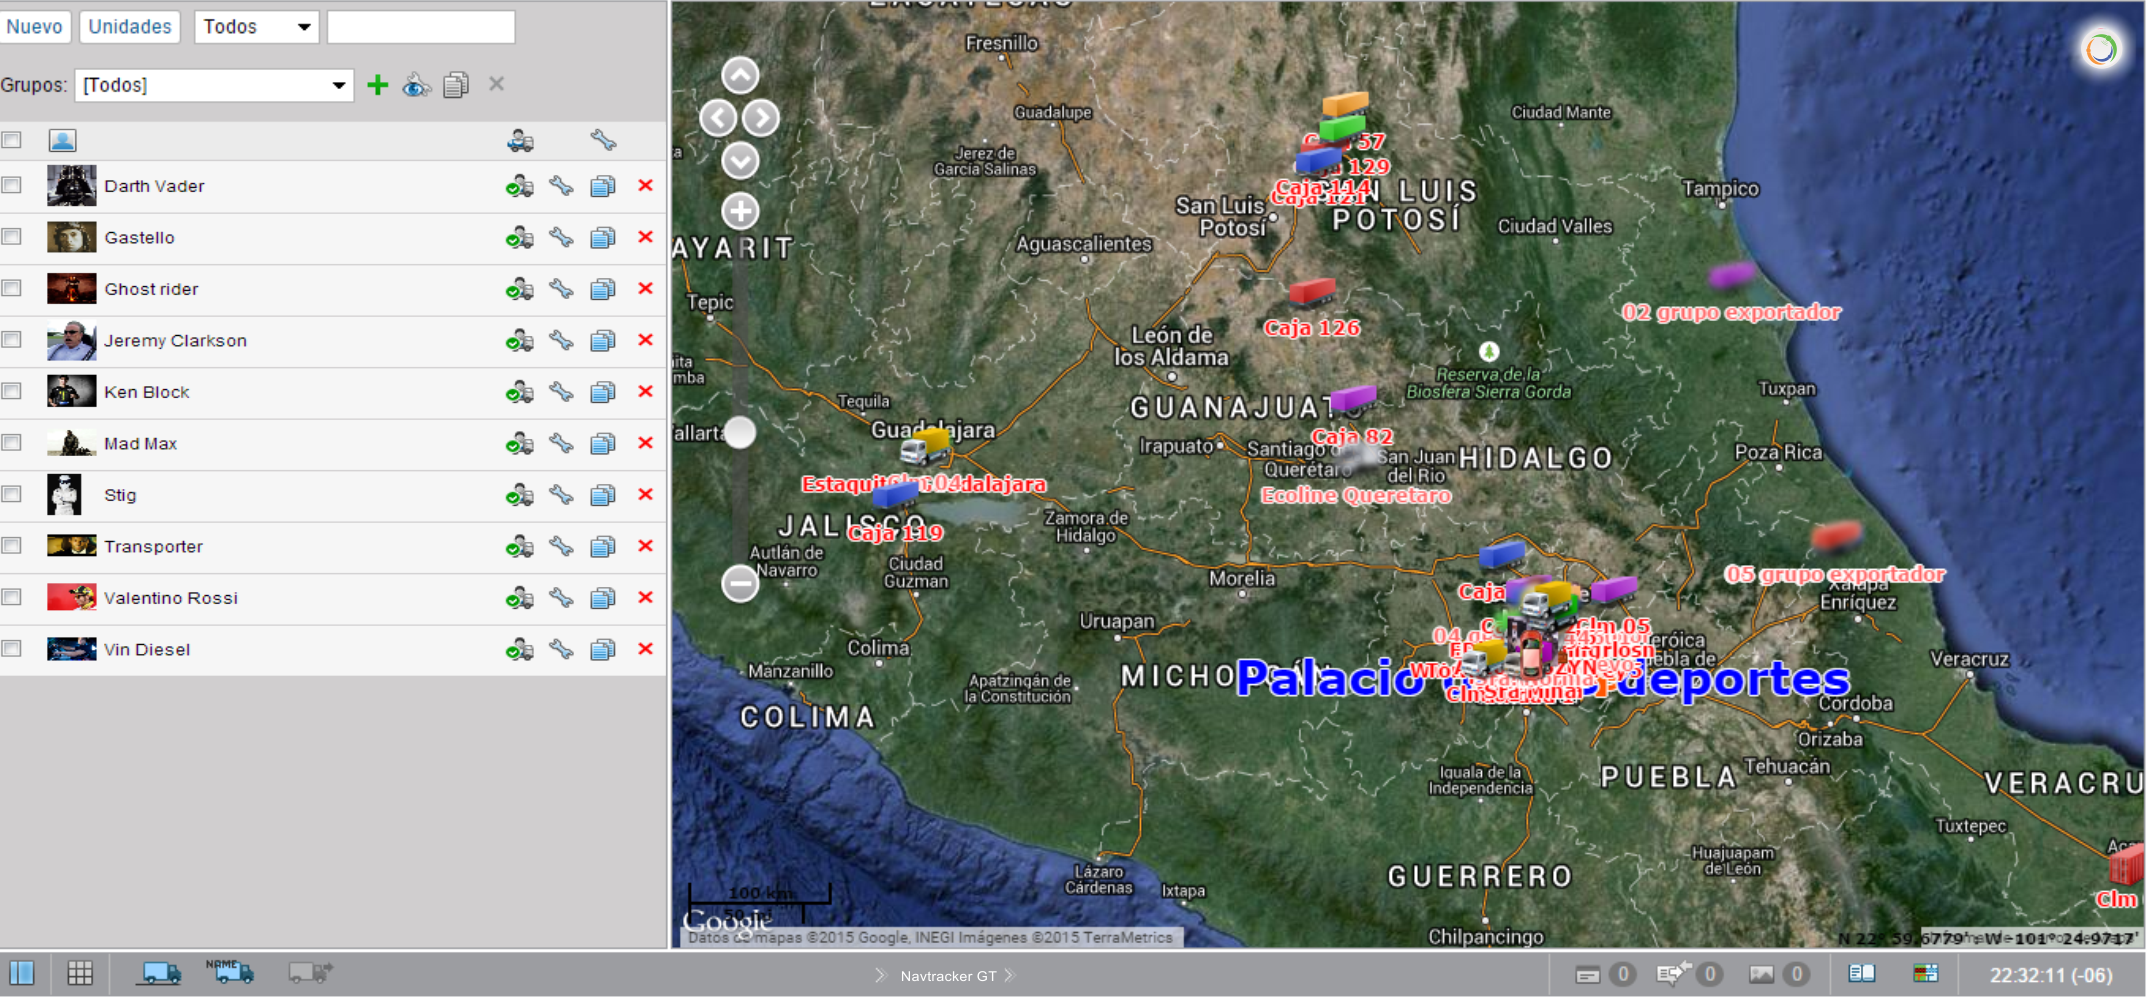Viewport: 2147px width, 998px height.
Task: Click the blue truck icon in bottom bar
Action: pos(161,973)
